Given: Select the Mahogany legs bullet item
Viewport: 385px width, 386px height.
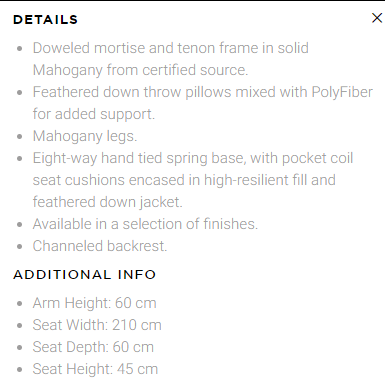Looking at the screenshot, I should (85, 136).
